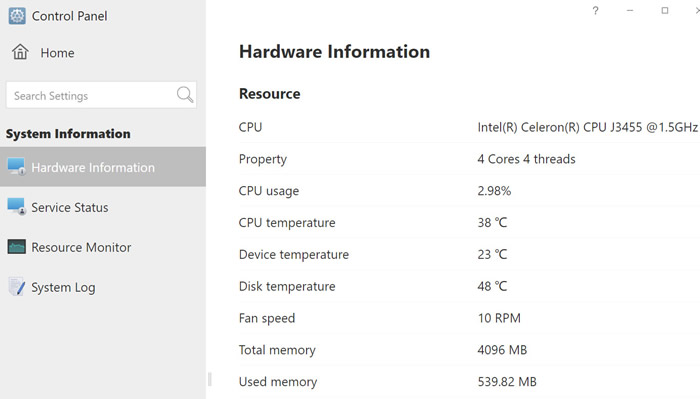The height and width of the screenshot is (399, 700).
Task: Click the Hardware Information monitor icon
Action: pos(17,166)
